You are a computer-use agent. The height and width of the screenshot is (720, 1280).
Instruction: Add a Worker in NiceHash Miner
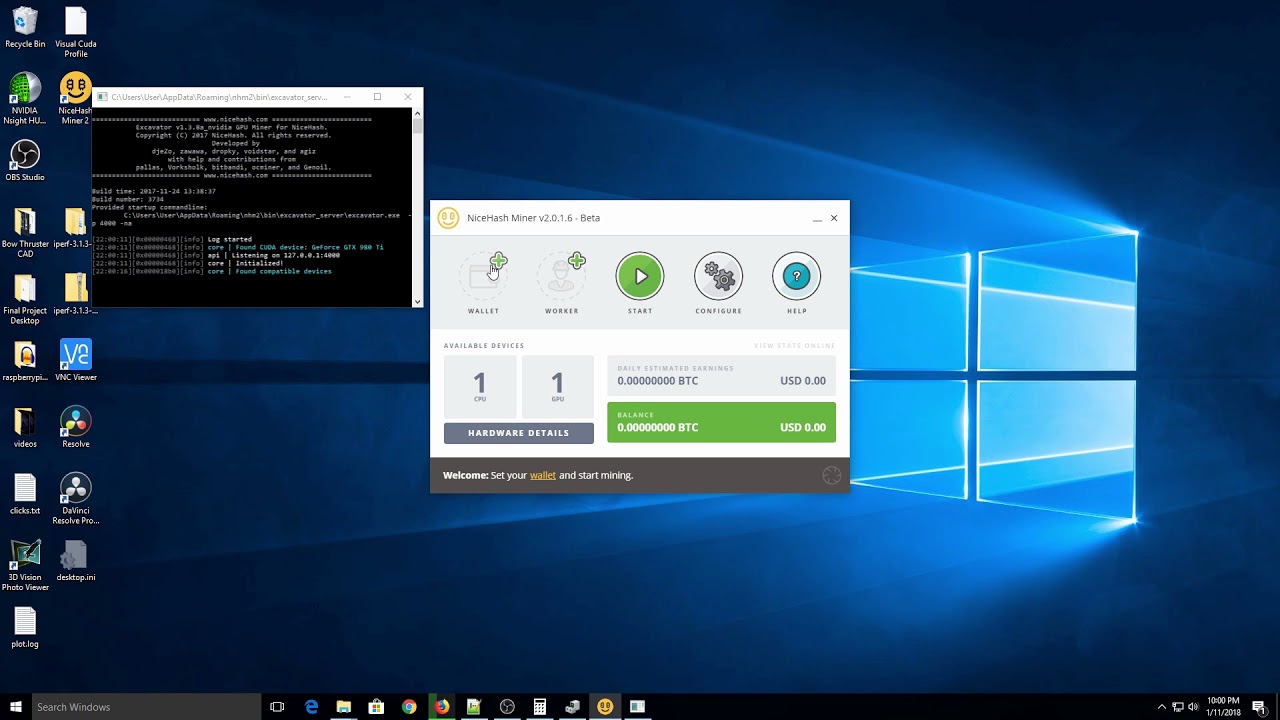(562, 277)
